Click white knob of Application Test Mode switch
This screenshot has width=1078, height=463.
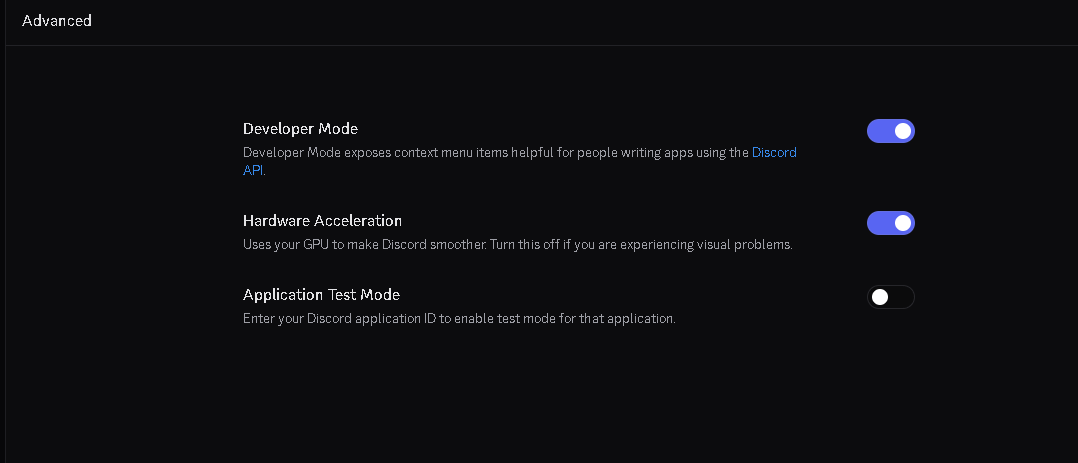click(880, 297)
